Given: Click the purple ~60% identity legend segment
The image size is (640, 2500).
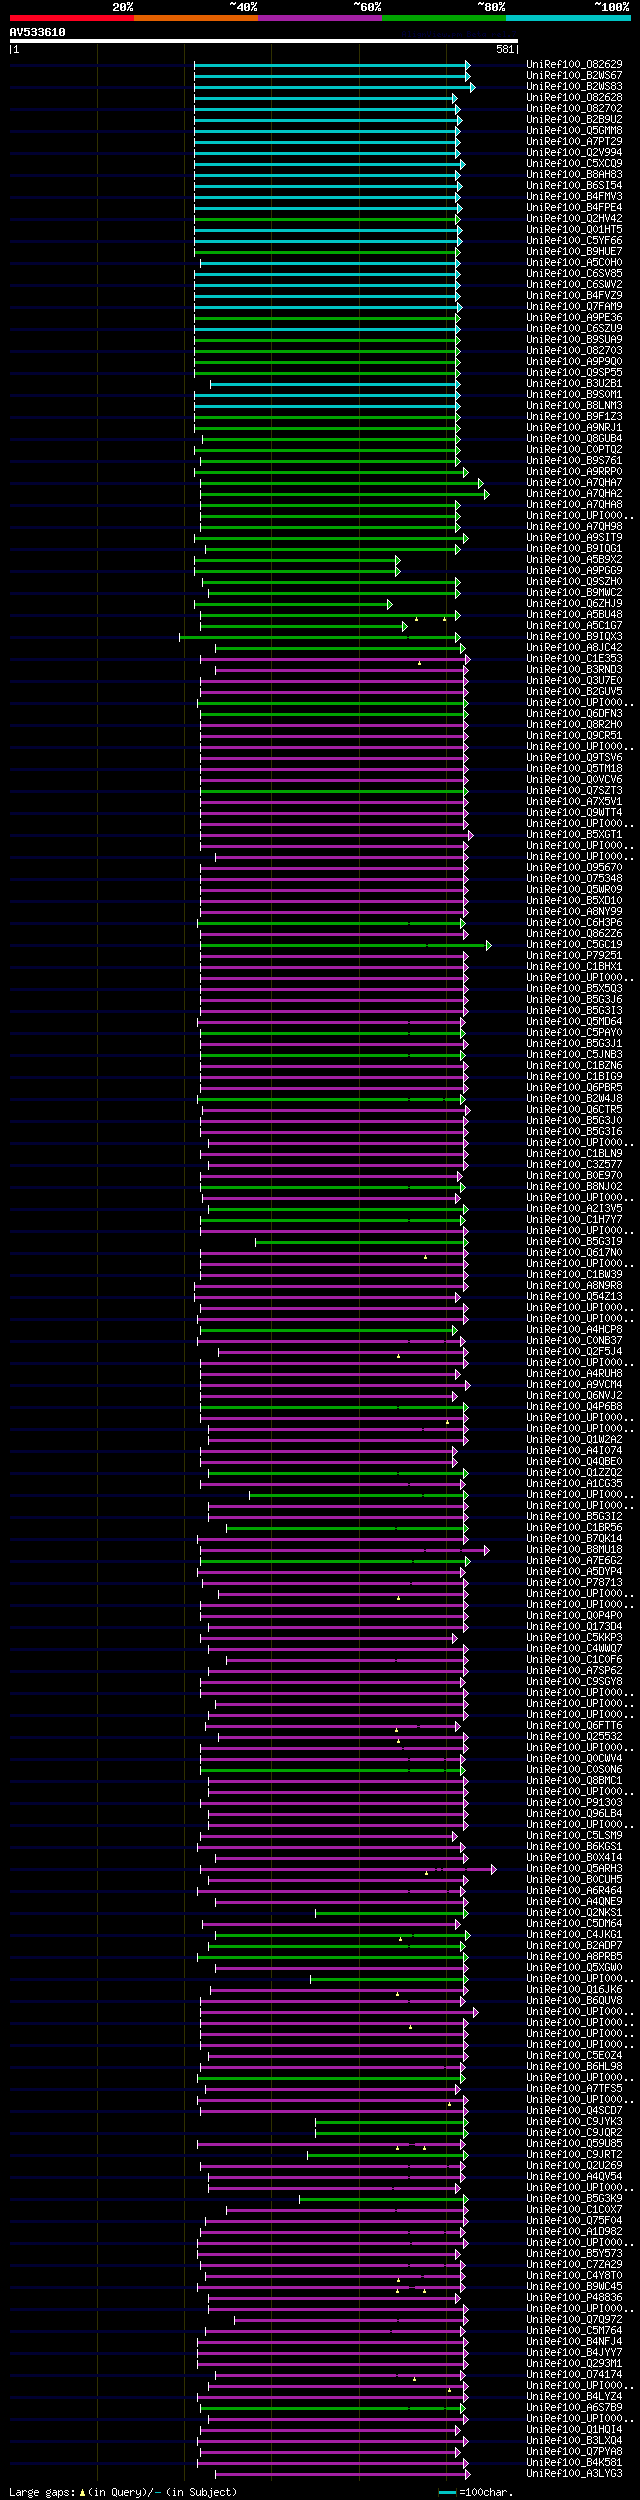Looking at the screenshot, I should pos(319,18).
